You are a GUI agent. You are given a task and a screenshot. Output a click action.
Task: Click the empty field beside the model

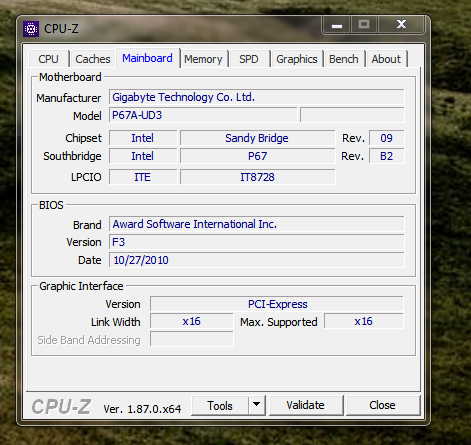coord(352,115)
